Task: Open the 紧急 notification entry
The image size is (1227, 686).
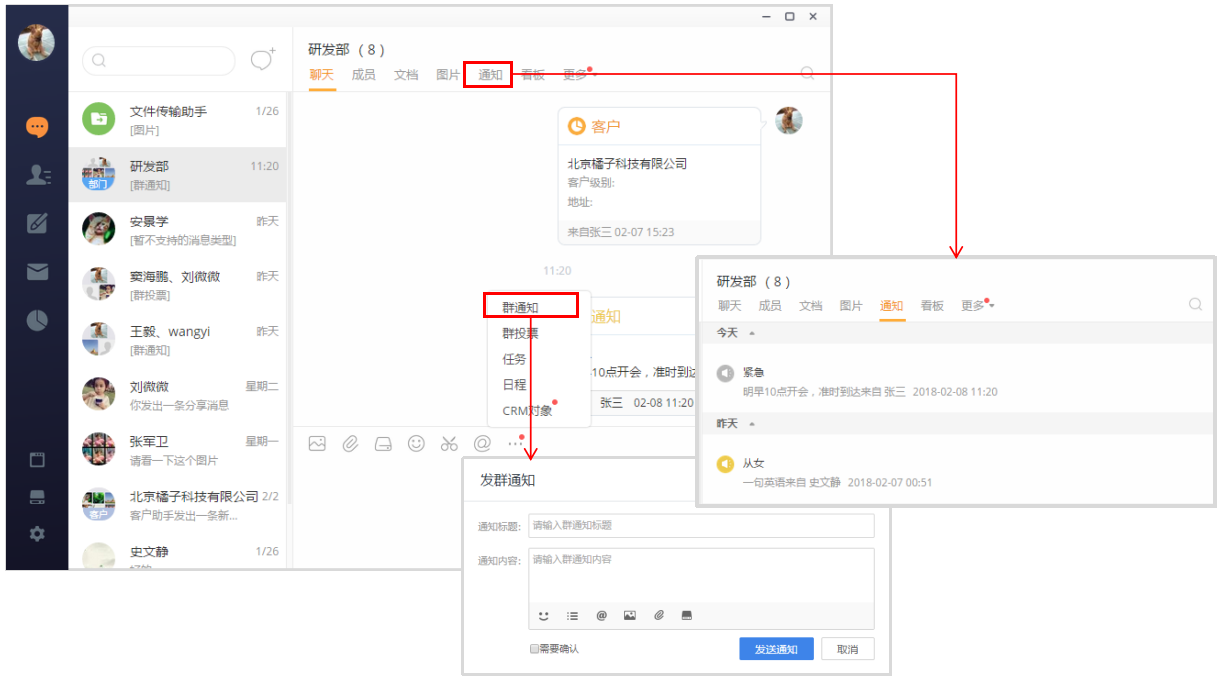Action: tap(955, 381)
